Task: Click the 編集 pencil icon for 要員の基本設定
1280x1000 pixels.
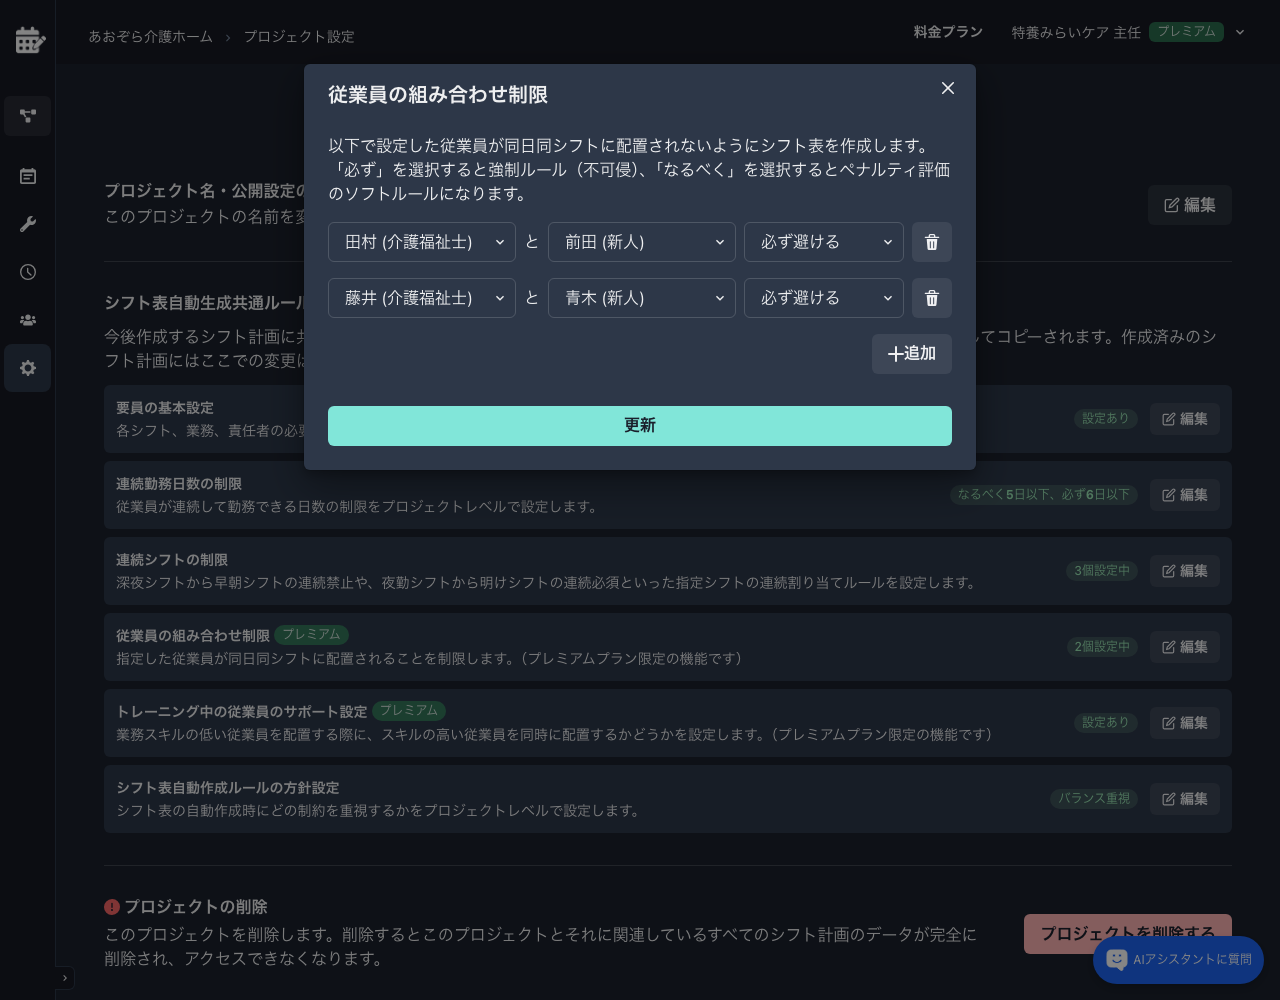Action: 1170,419
